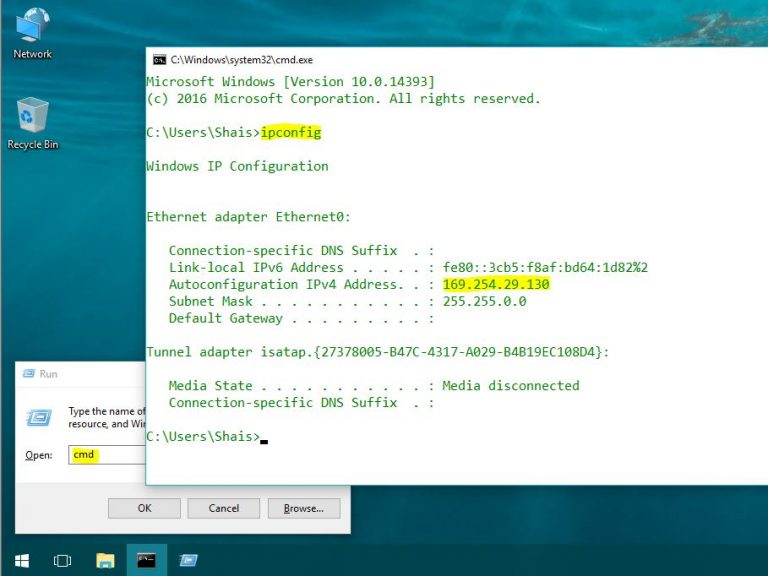Viewport: 768px width, 576px height.
Task: Click the 169.254.29.130 IPv4 address
Action: [x=496, y=284]
